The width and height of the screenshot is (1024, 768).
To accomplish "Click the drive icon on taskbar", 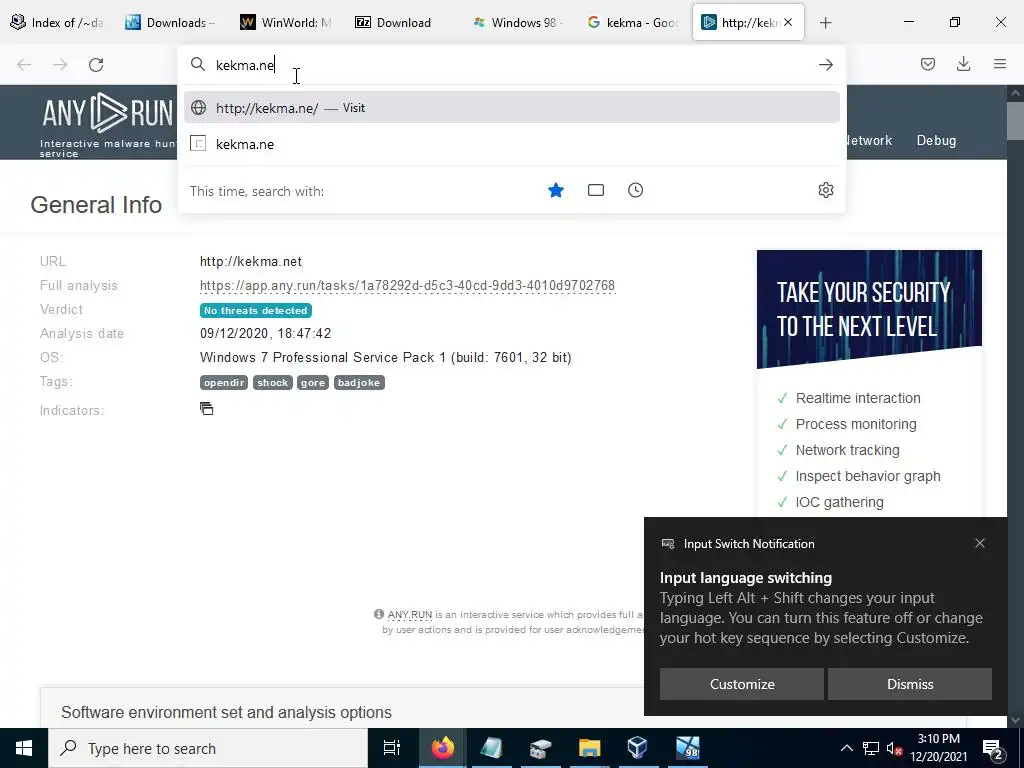I will click(x=540, y=748).
